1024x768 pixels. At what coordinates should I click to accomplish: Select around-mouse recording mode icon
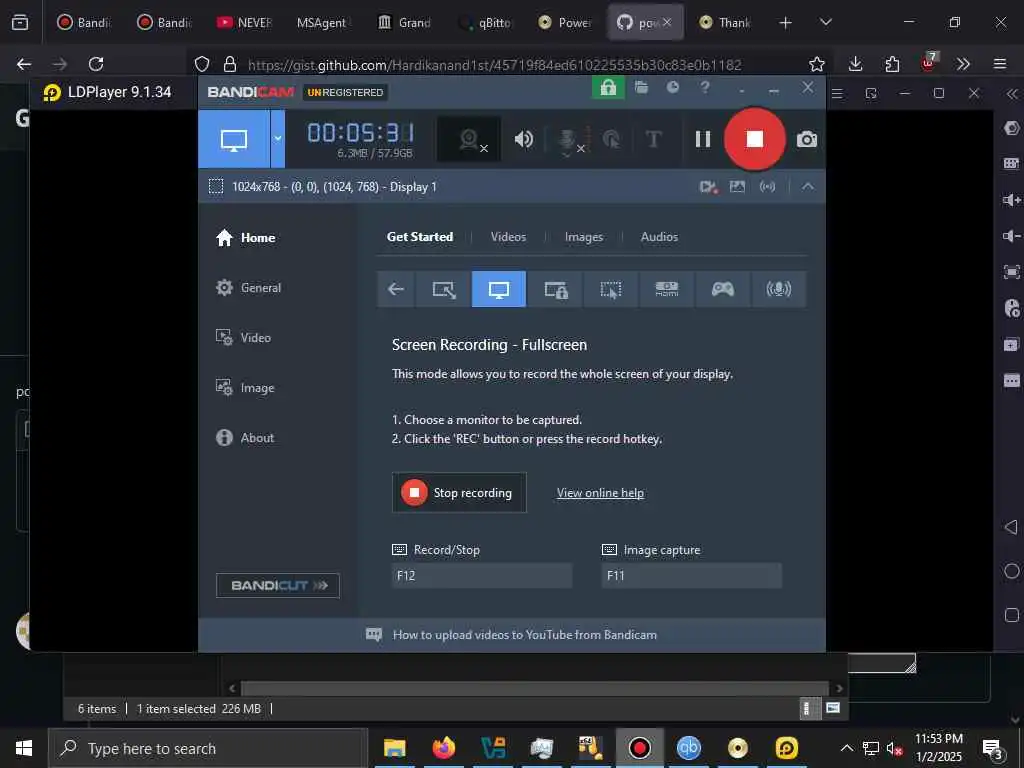pyautogui.click(x=611, y=289)
